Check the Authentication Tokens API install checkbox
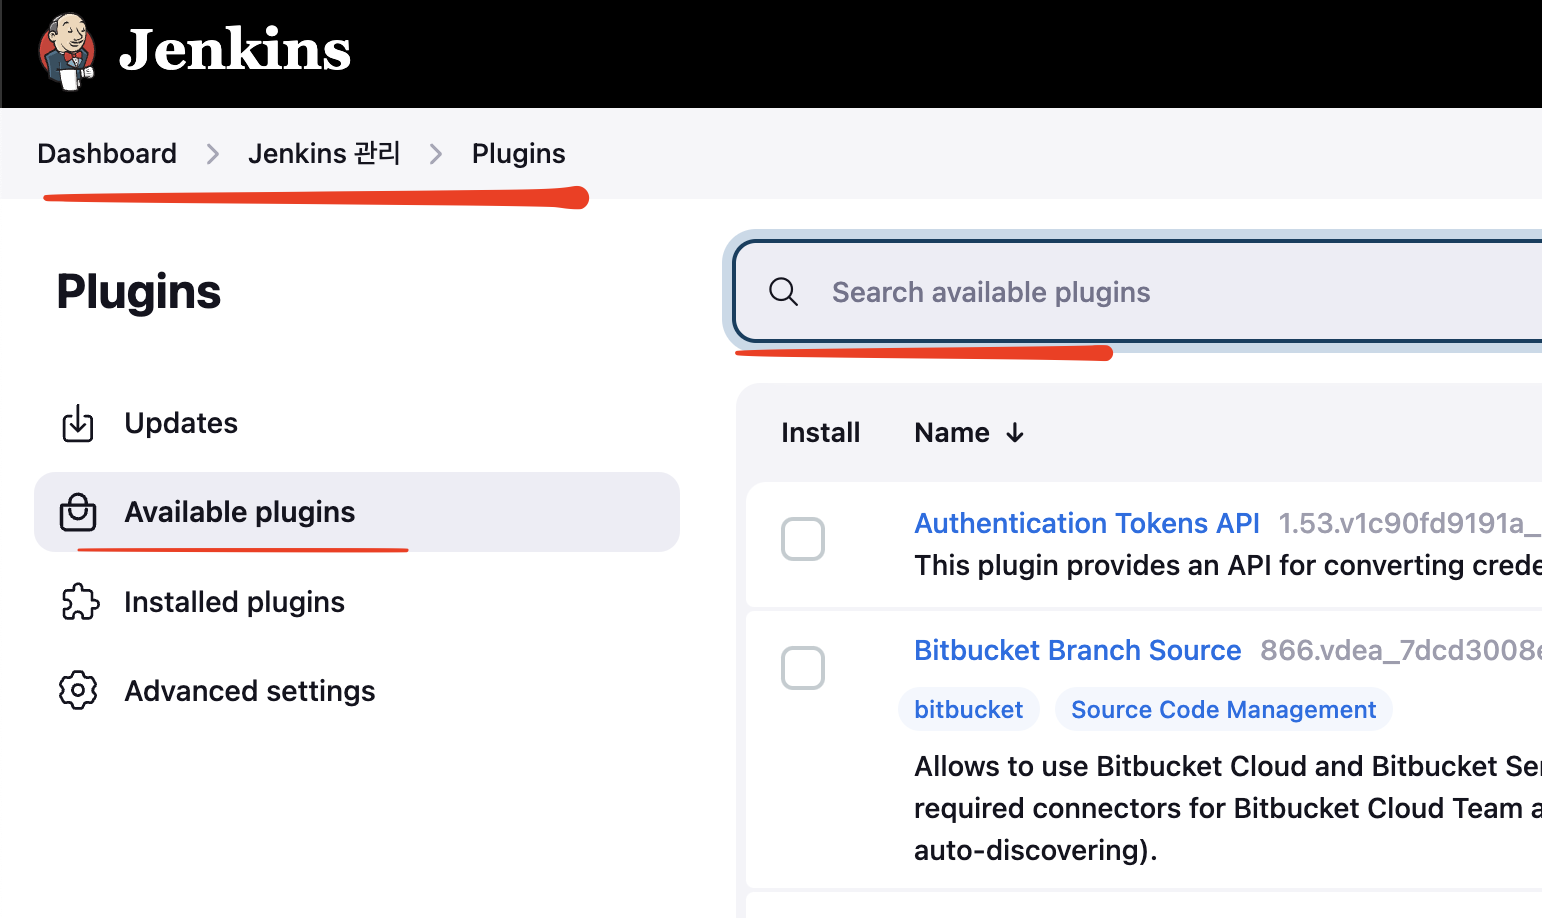The height and width of the screenshot is (918, 1542). [x=803, y=539]
